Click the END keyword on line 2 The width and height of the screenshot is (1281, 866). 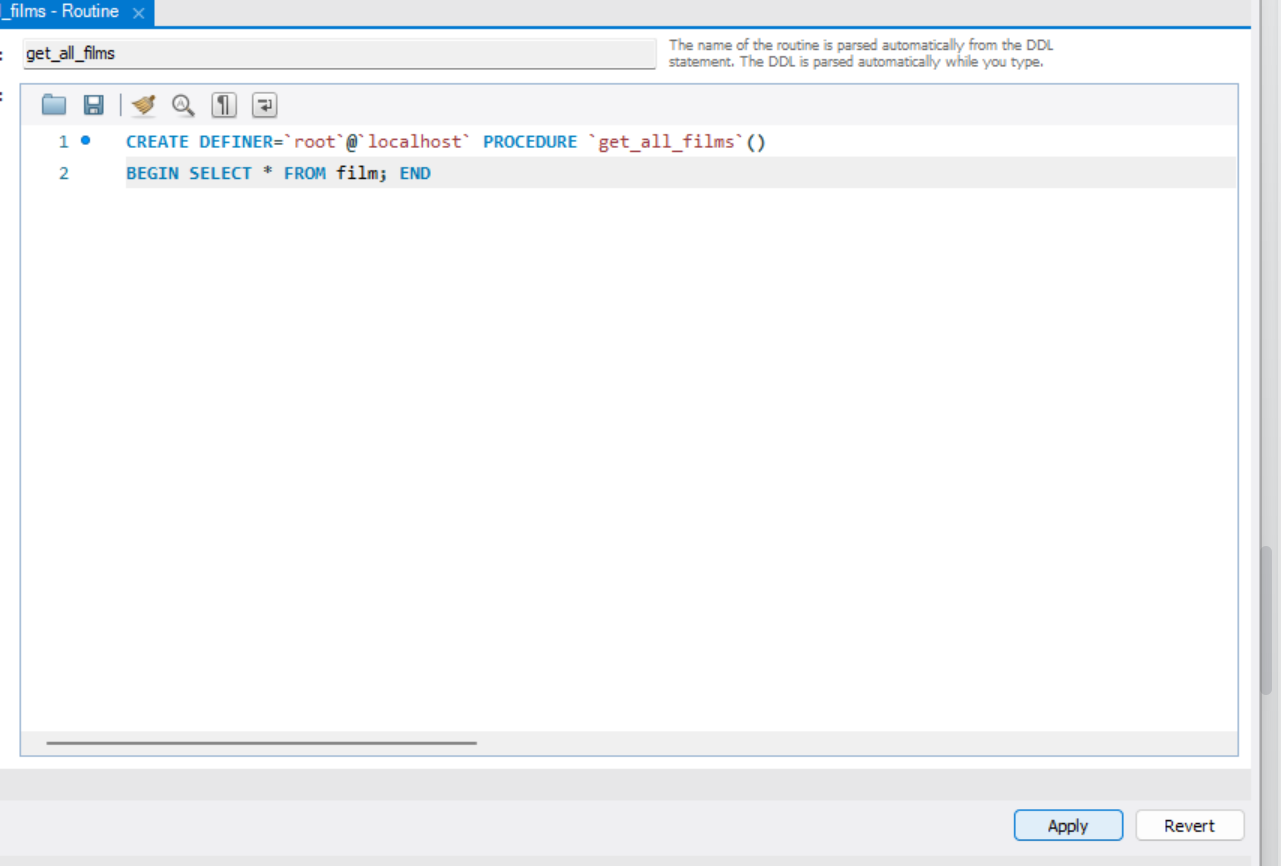point(415,174)
